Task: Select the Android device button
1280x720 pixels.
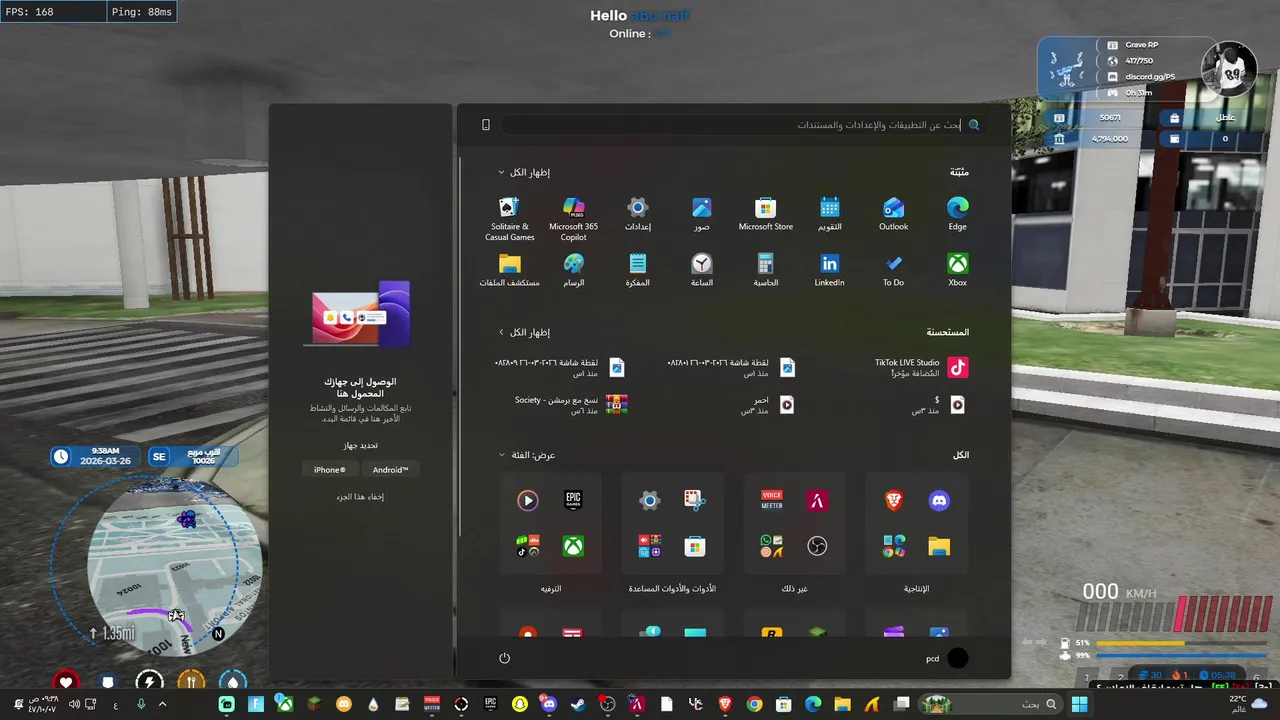Action: [x=390, y=470]
